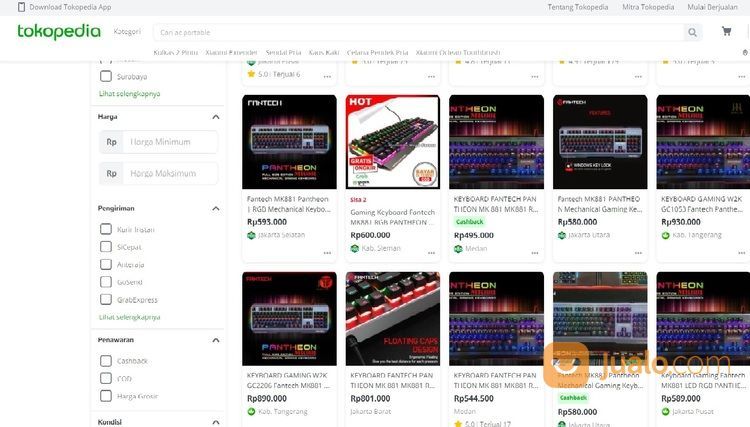Click the Tokopedia logo
750x427 pixels.
tap(59, 32)
